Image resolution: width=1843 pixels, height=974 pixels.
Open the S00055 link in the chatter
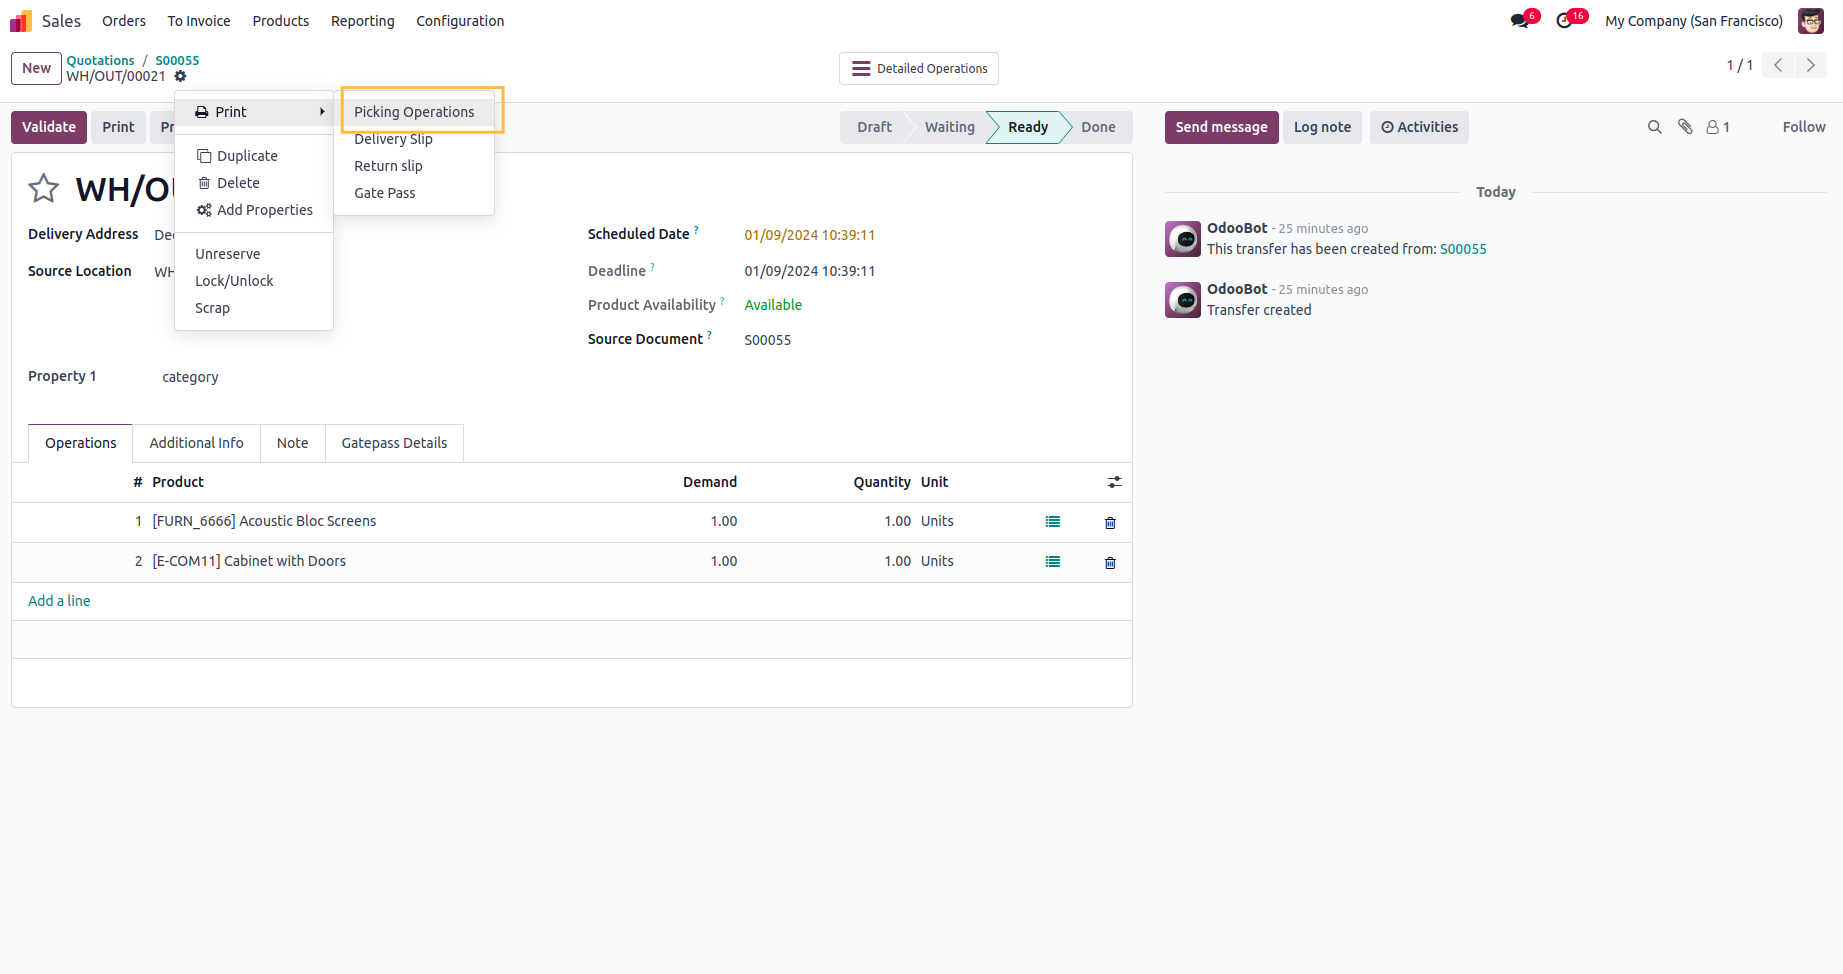click(1462, 249)
